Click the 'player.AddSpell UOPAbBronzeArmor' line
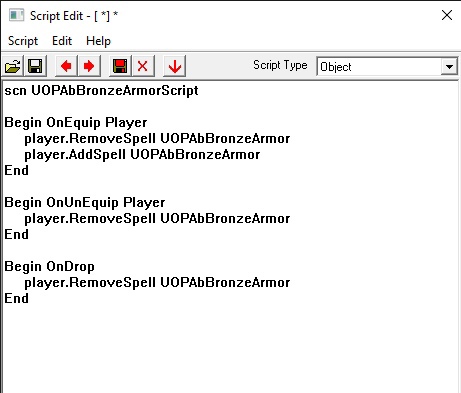 click(x=142, y=155)
